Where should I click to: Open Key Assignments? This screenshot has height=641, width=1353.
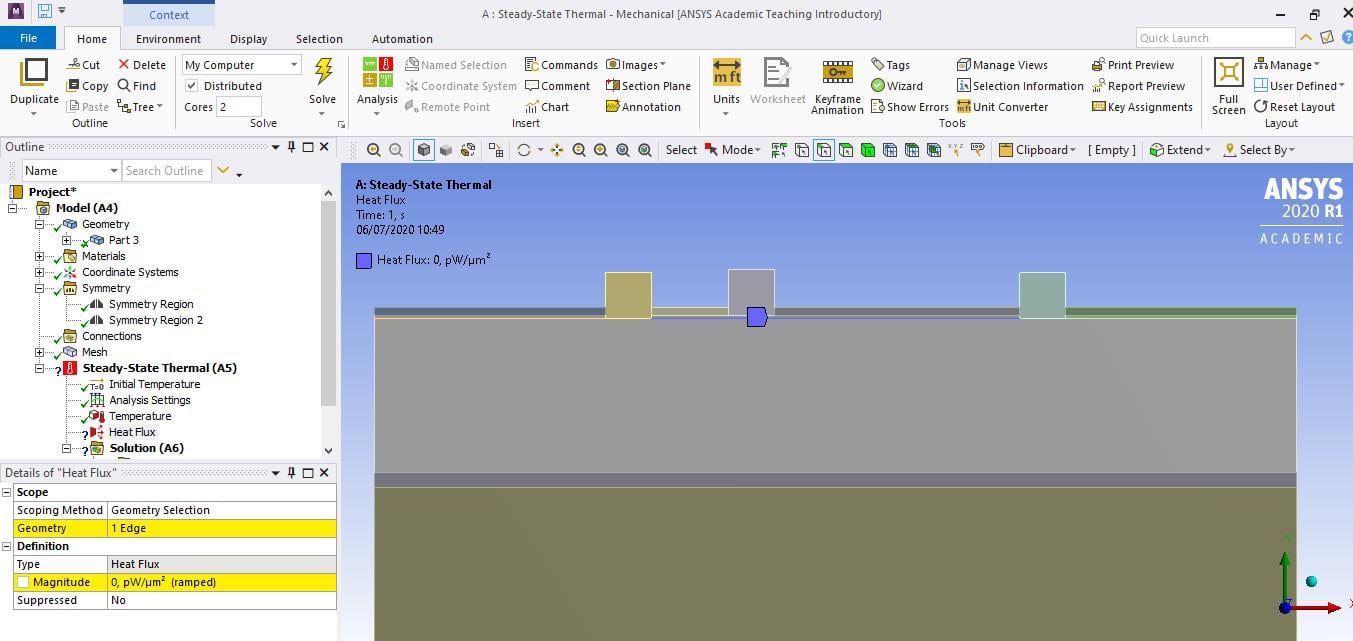tap(1142, 107)
